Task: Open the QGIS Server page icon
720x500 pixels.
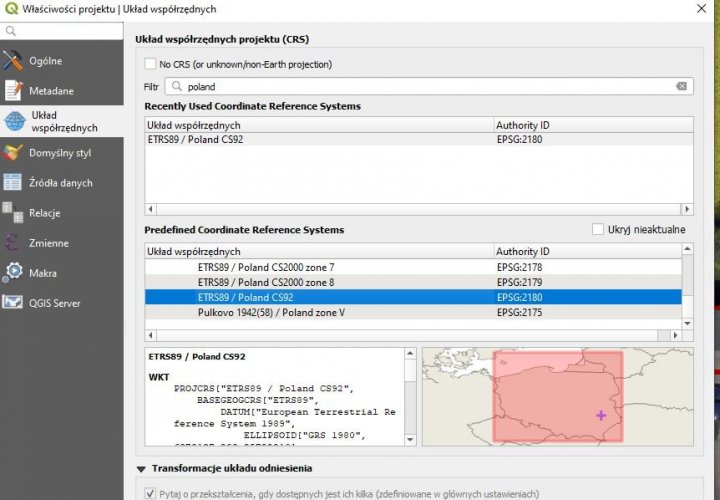Action: click(x=13, y=303)
